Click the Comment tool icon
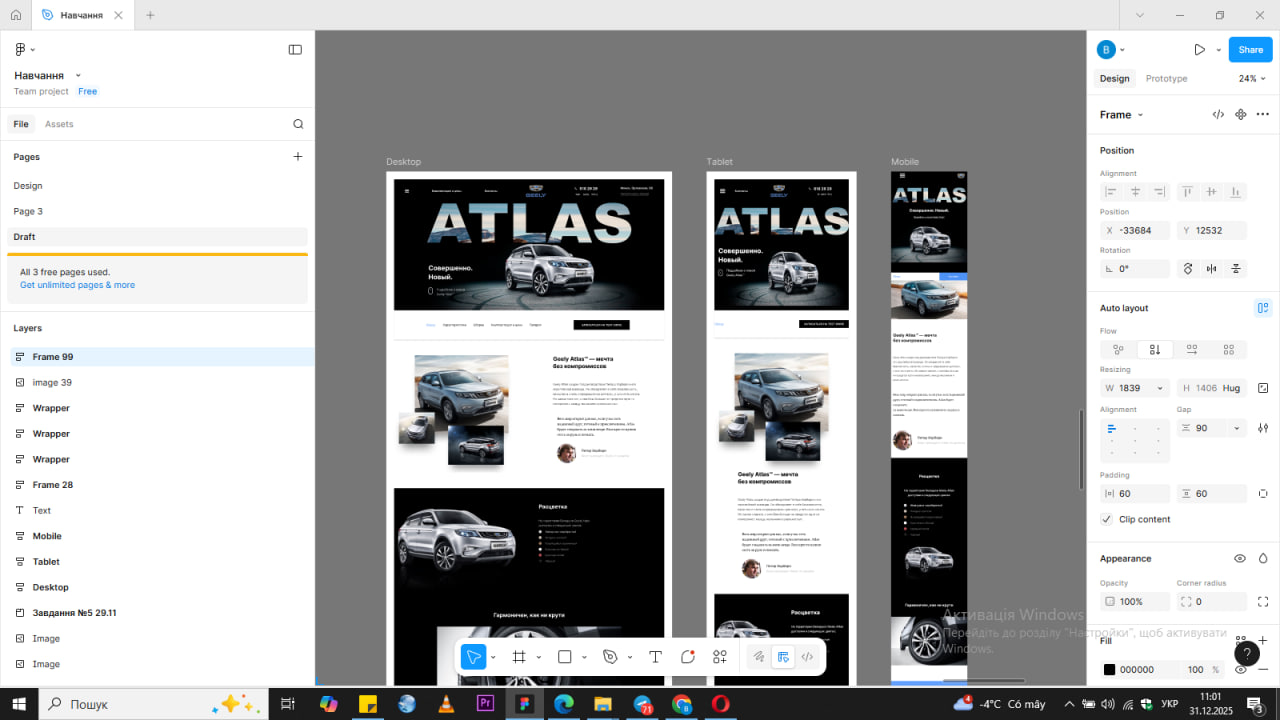Image resolution: width=1280 pixels, height=720 pixels. click(688, 657)
